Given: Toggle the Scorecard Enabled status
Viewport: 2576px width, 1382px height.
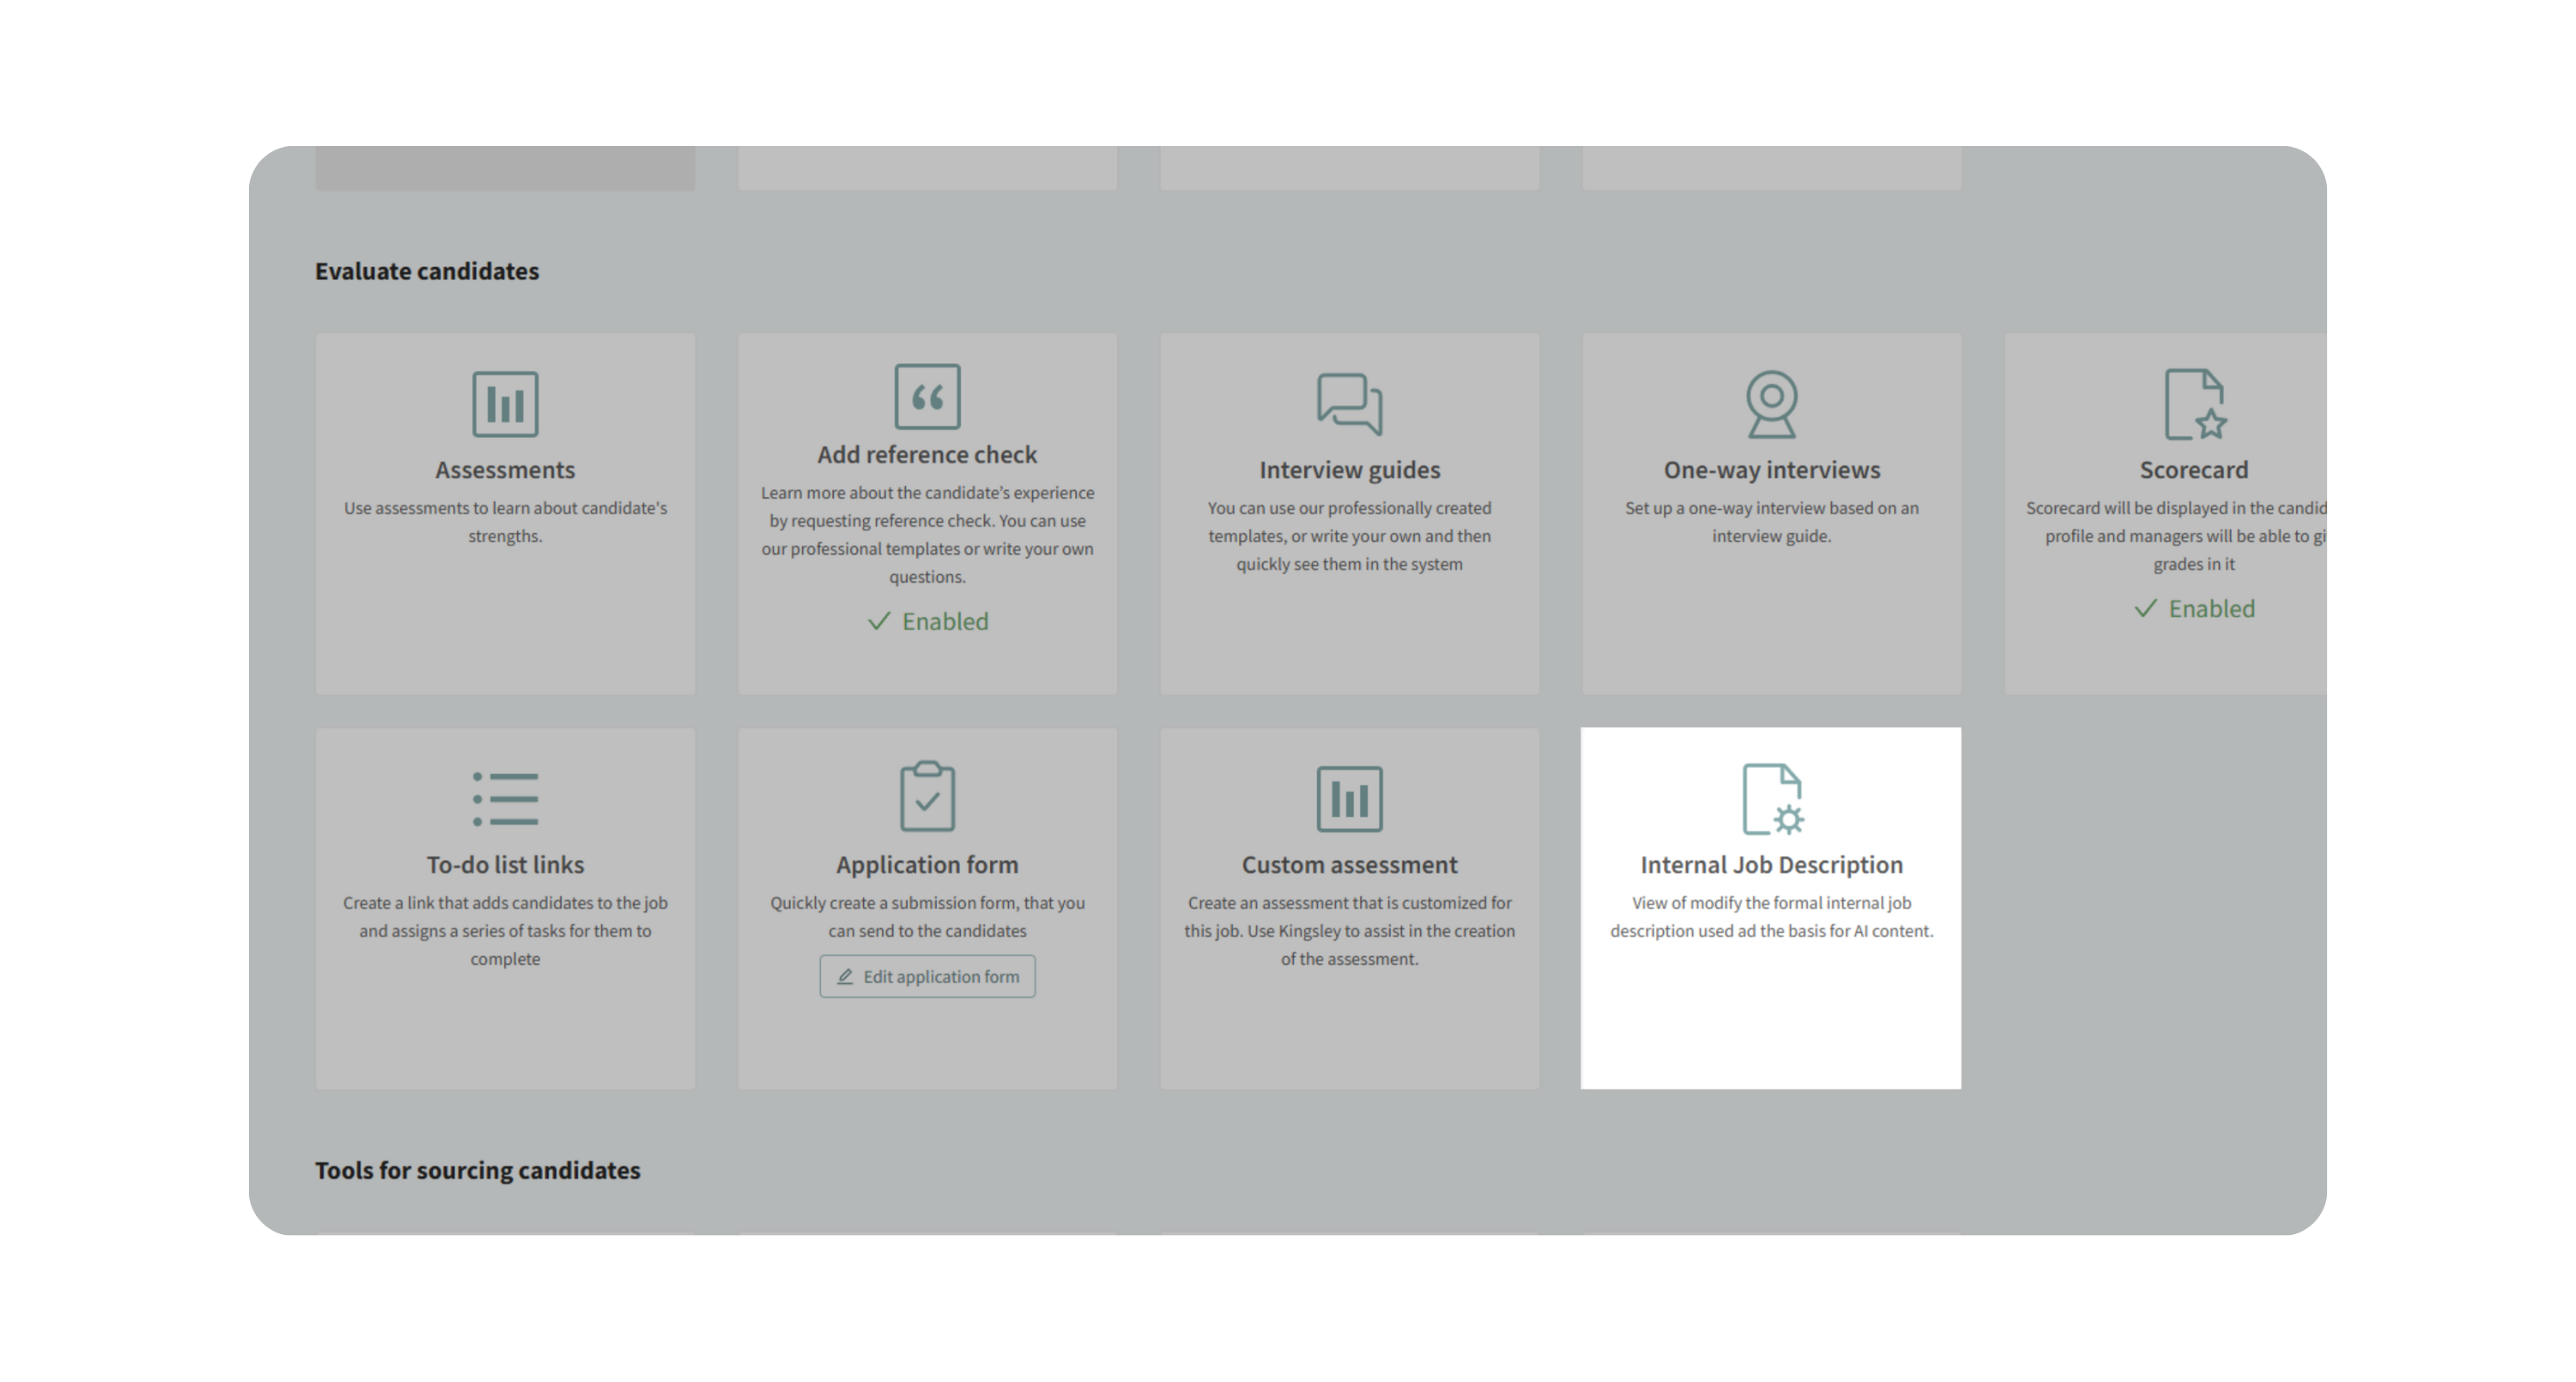Looking at the screenshot, I should (x=2194, y=608).
